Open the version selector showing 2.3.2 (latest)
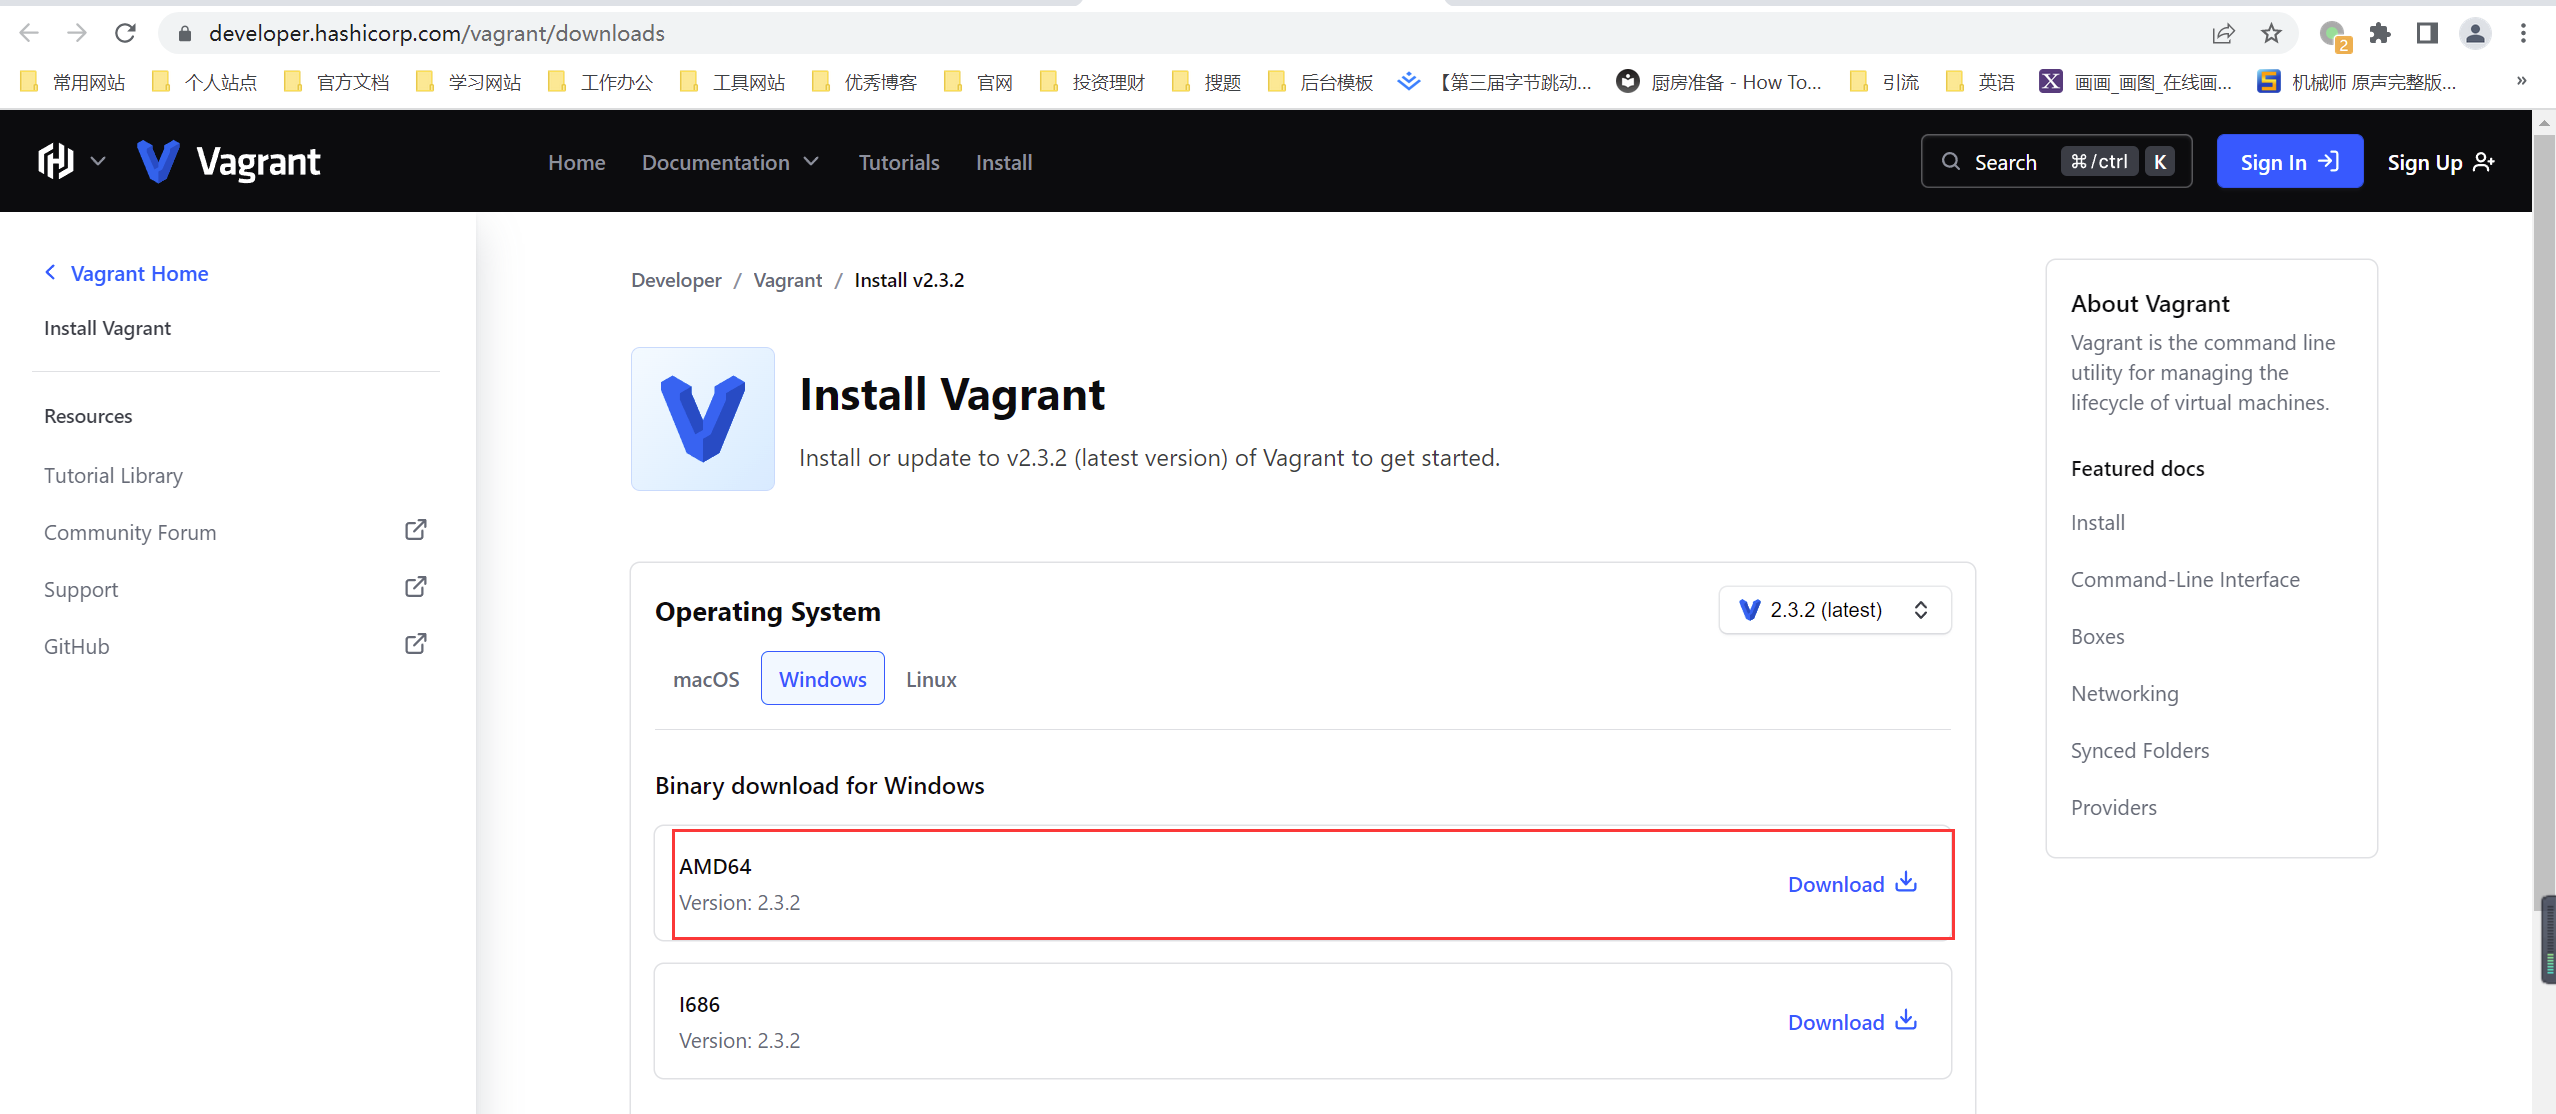2556x1114 pixels. coord(1834,609)
